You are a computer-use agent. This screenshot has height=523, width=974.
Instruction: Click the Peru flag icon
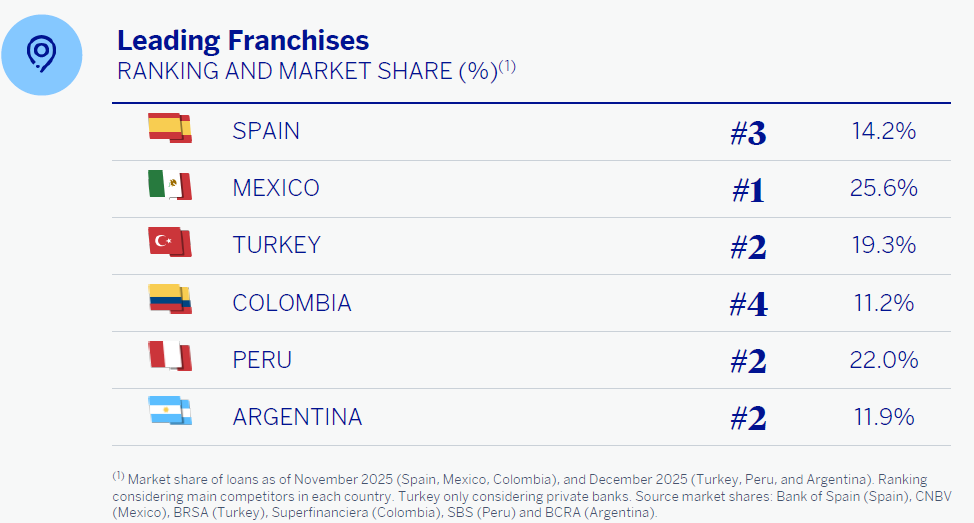pyautogui.click(x=169, y=358)
